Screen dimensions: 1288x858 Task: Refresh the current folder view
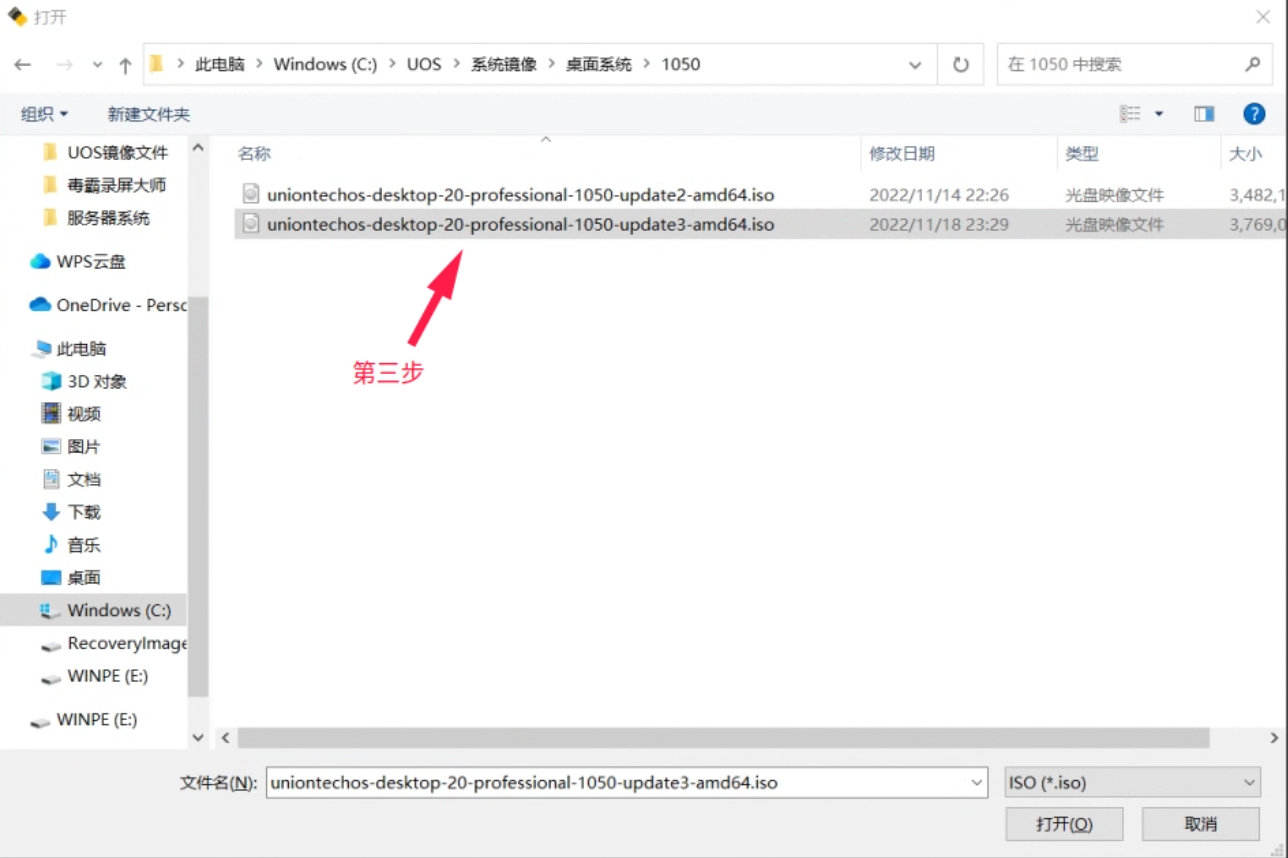coord(960,65)
